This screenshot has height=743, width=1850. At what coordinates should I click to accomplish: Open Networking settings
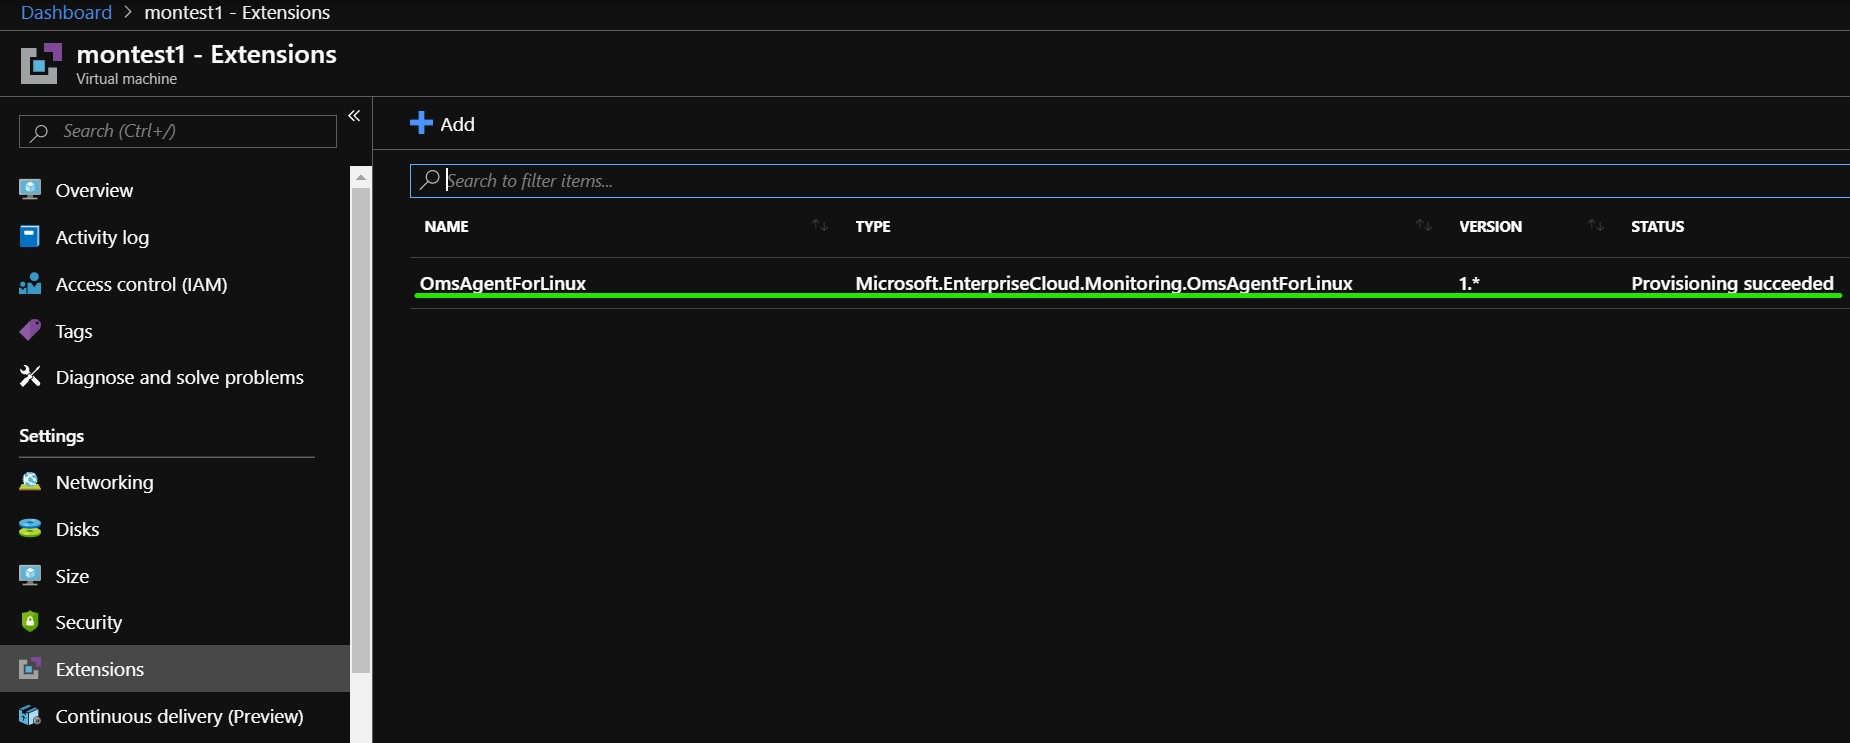pos(105,482)
